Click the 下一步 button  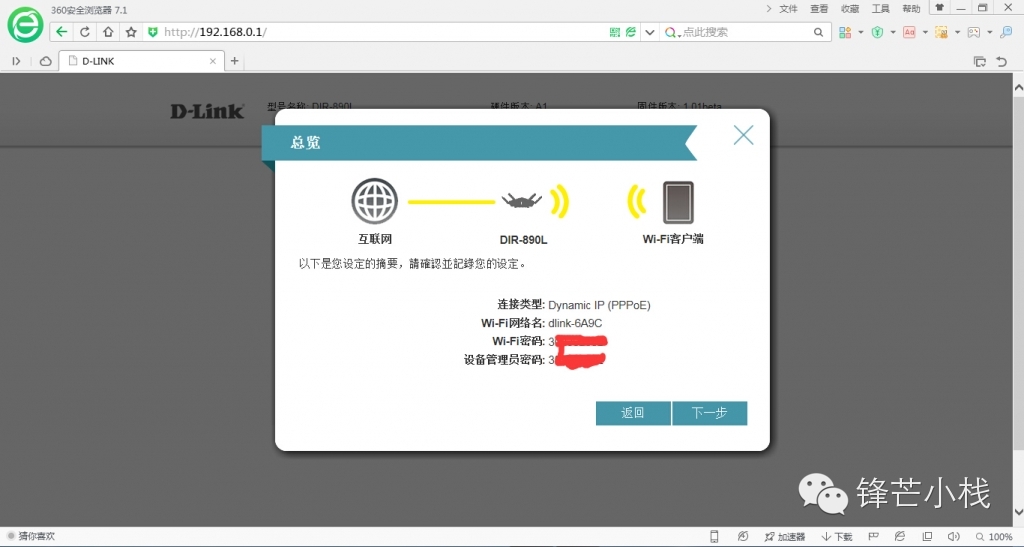click(x=710, y=413)
